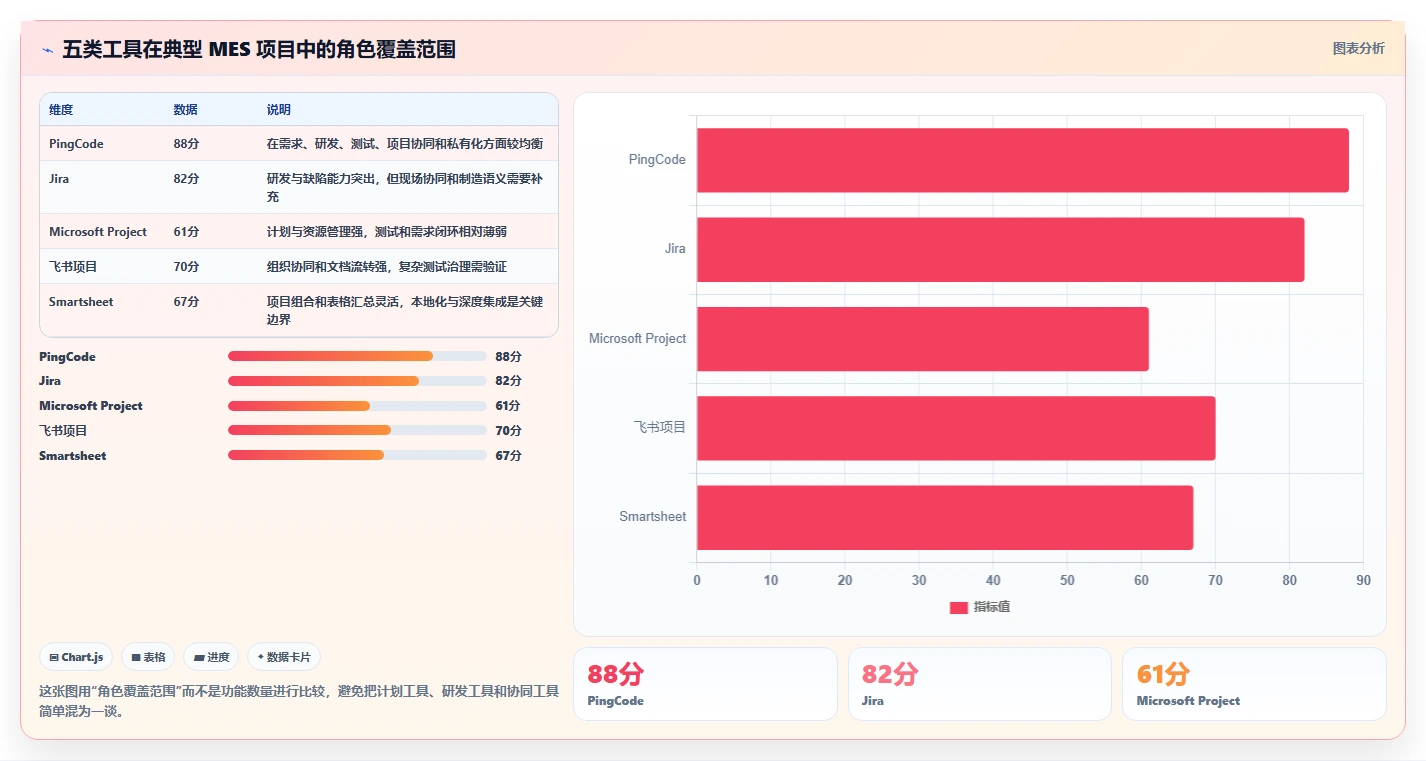Image resolution: width=1426 pixels, height=761 pixels.
Task: Click the description starting 在需求、研发、测试
Action: (x=405, y=144)
